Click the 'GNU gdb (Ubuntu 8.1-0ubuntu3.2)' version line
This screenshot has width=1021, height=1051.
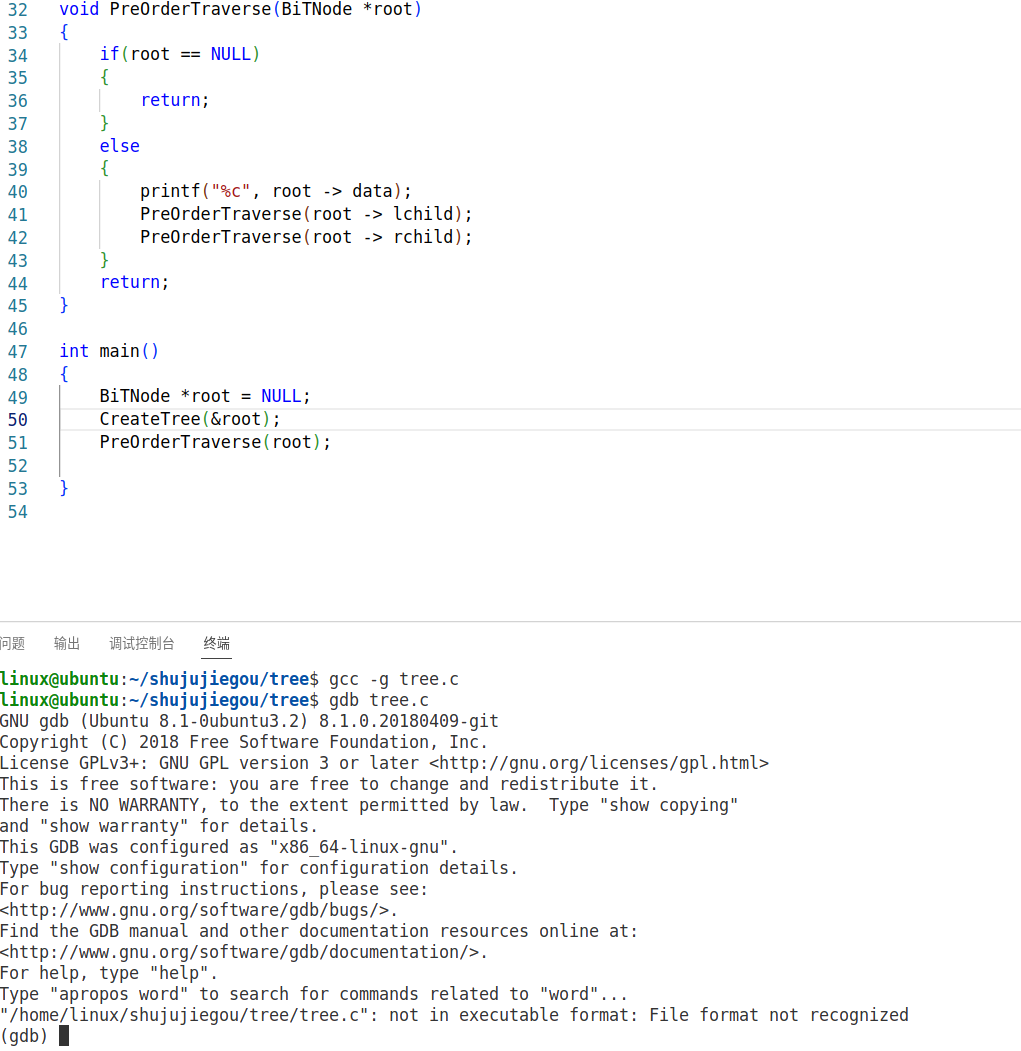click(249, 721)
